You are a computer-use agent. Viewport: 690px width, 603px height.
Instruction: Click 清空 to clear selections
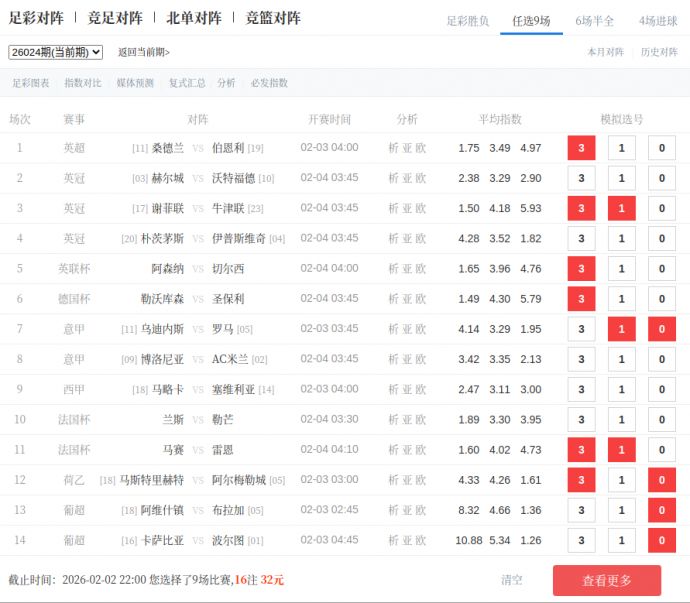(x=512, y=580)
